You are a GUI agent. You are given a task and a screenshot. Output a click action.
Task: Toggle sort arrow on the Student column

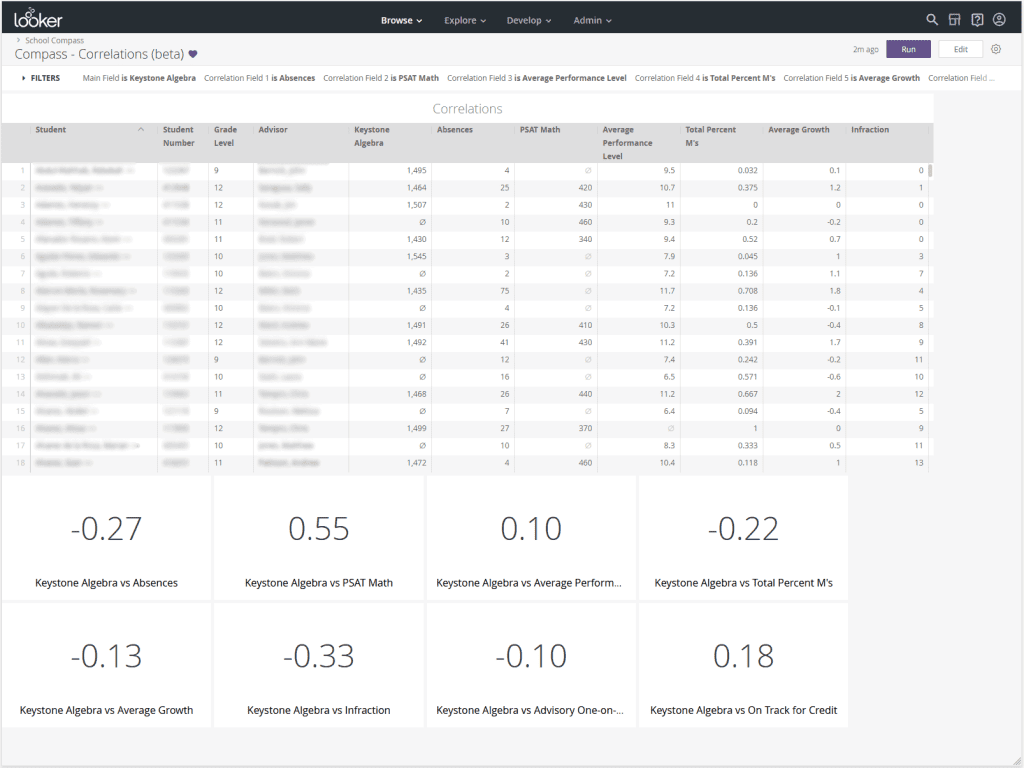(x=141, y=130)
